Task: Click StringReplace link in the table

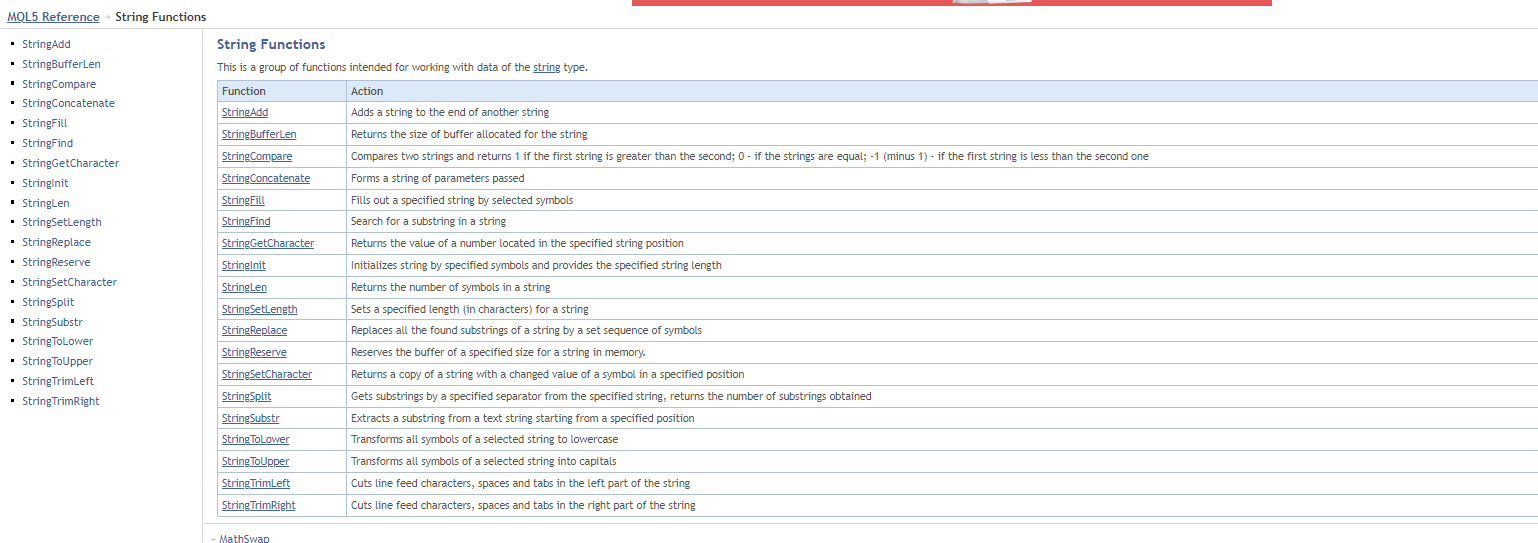Action: point(254,330)
